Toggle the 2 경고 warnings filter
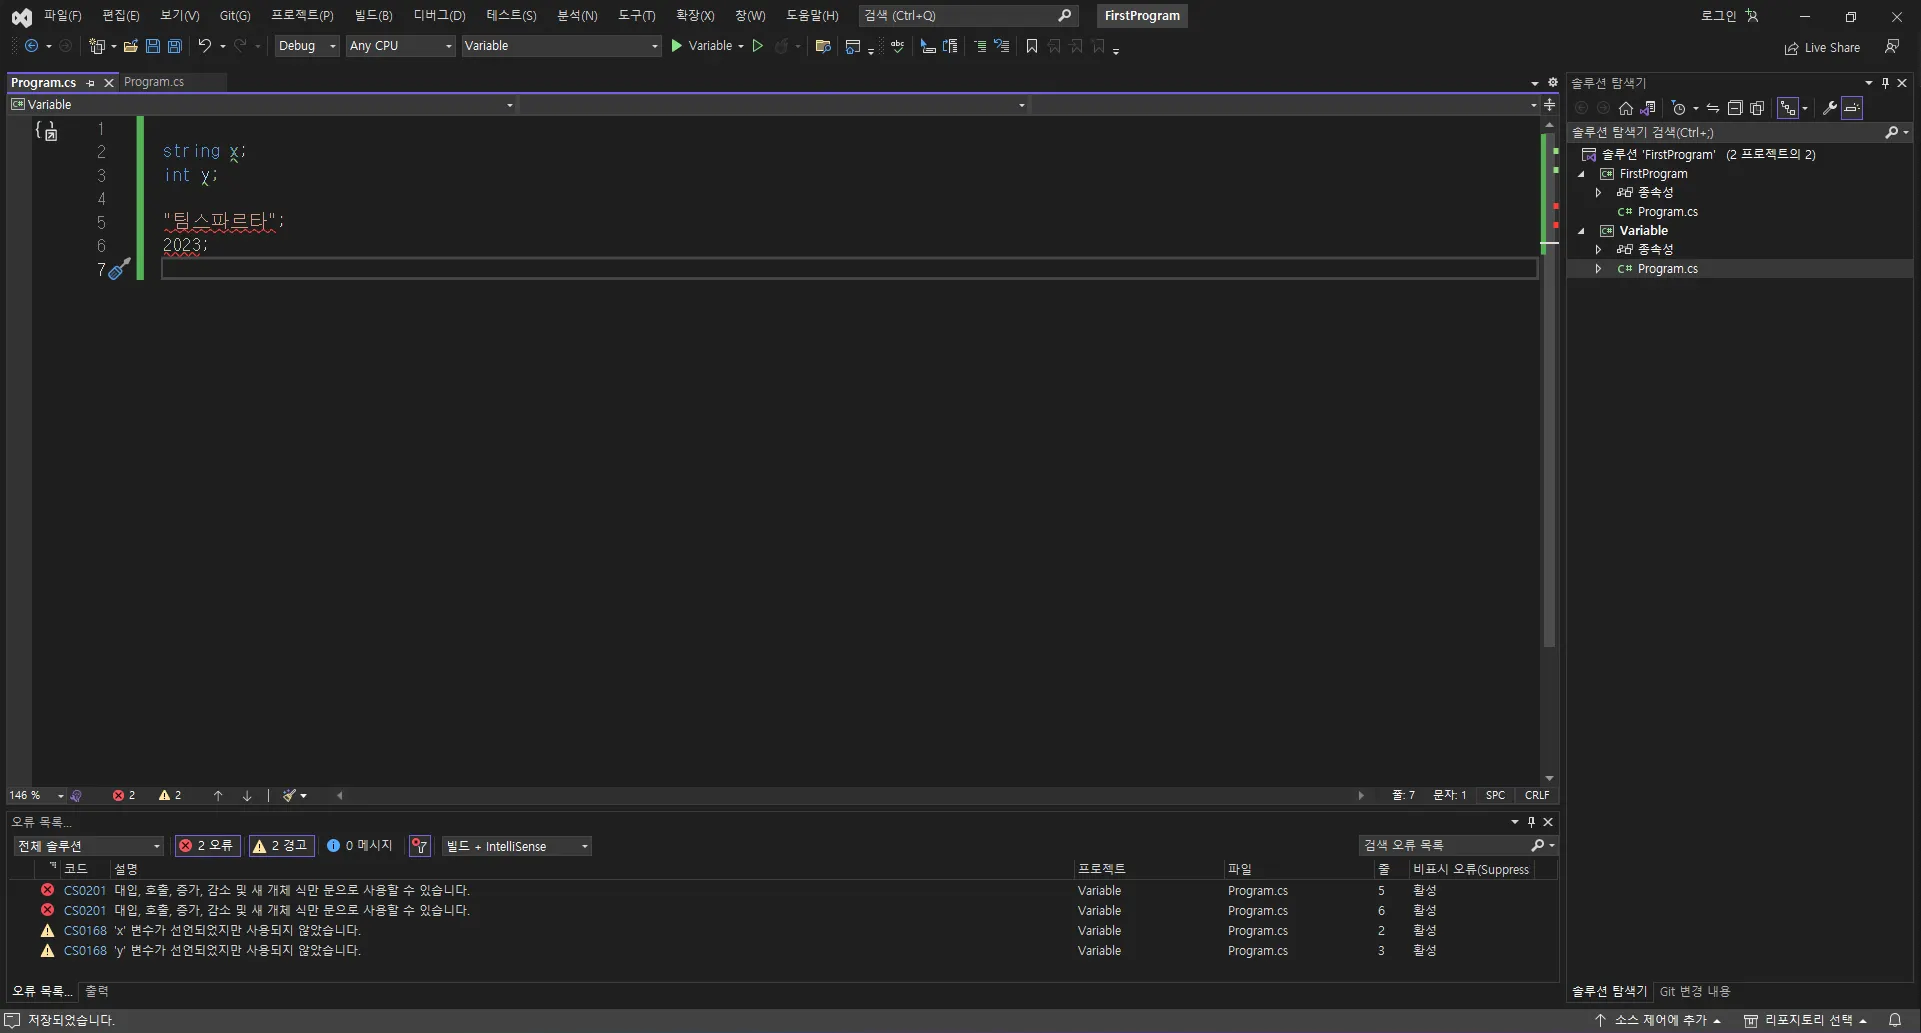The width and height of the screenshot is (1921, 1033). 281,846
